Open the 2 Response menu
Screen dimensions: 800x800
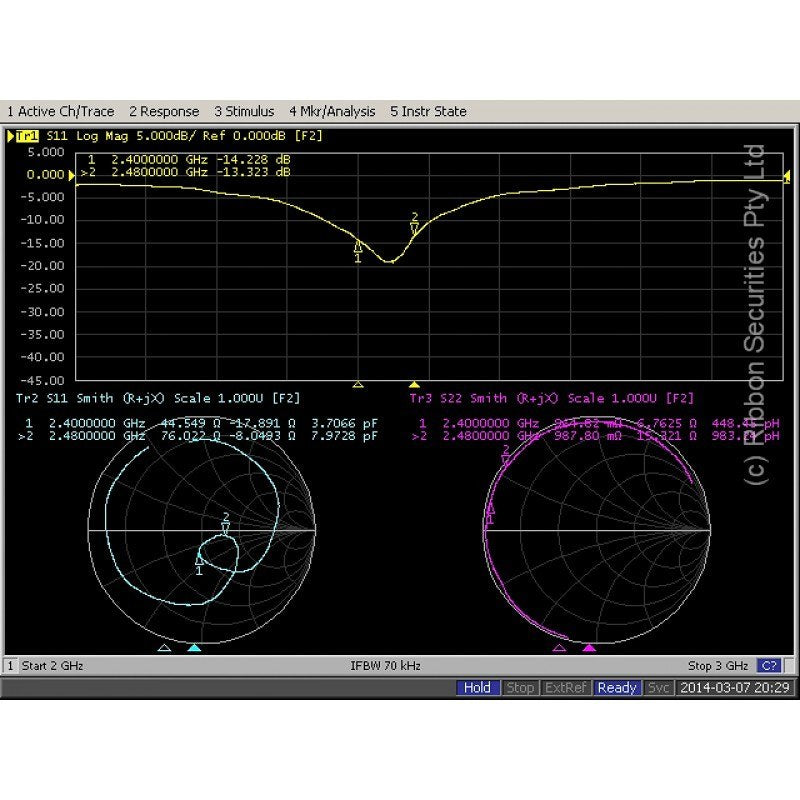pos(164,111)
